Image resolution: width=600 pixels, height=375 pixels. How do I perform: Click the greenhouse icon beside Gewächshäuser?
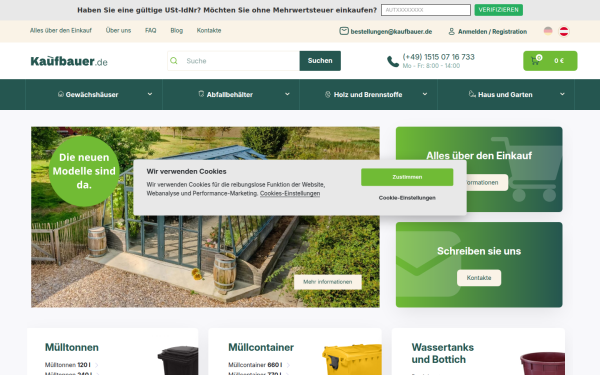pyautogui.click(x=61, y=94)
